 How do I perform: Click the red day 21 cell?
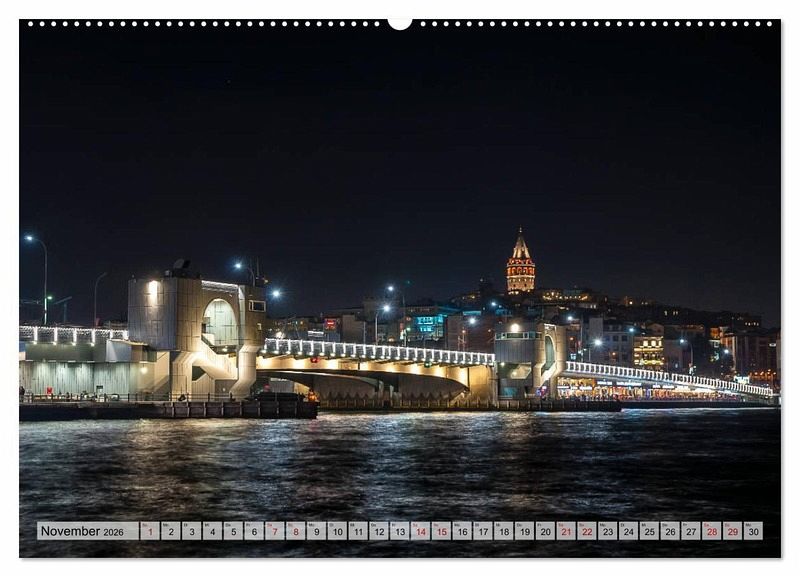(566, 531)
